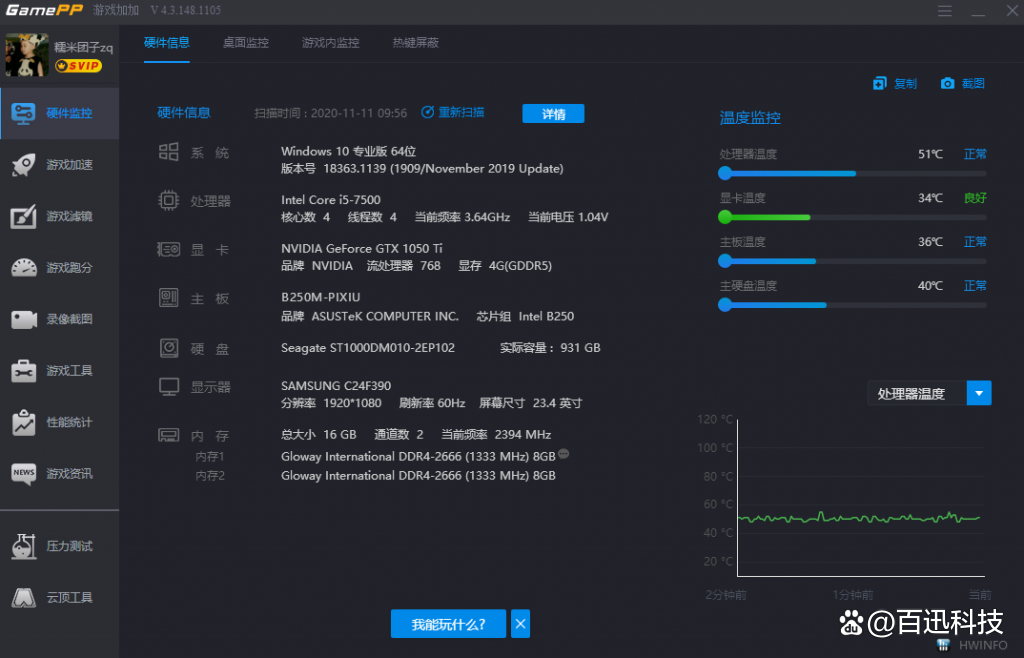Click the 主板 motherboard icon
This screenshot has height=658, width=1024.
coord(168,298)
